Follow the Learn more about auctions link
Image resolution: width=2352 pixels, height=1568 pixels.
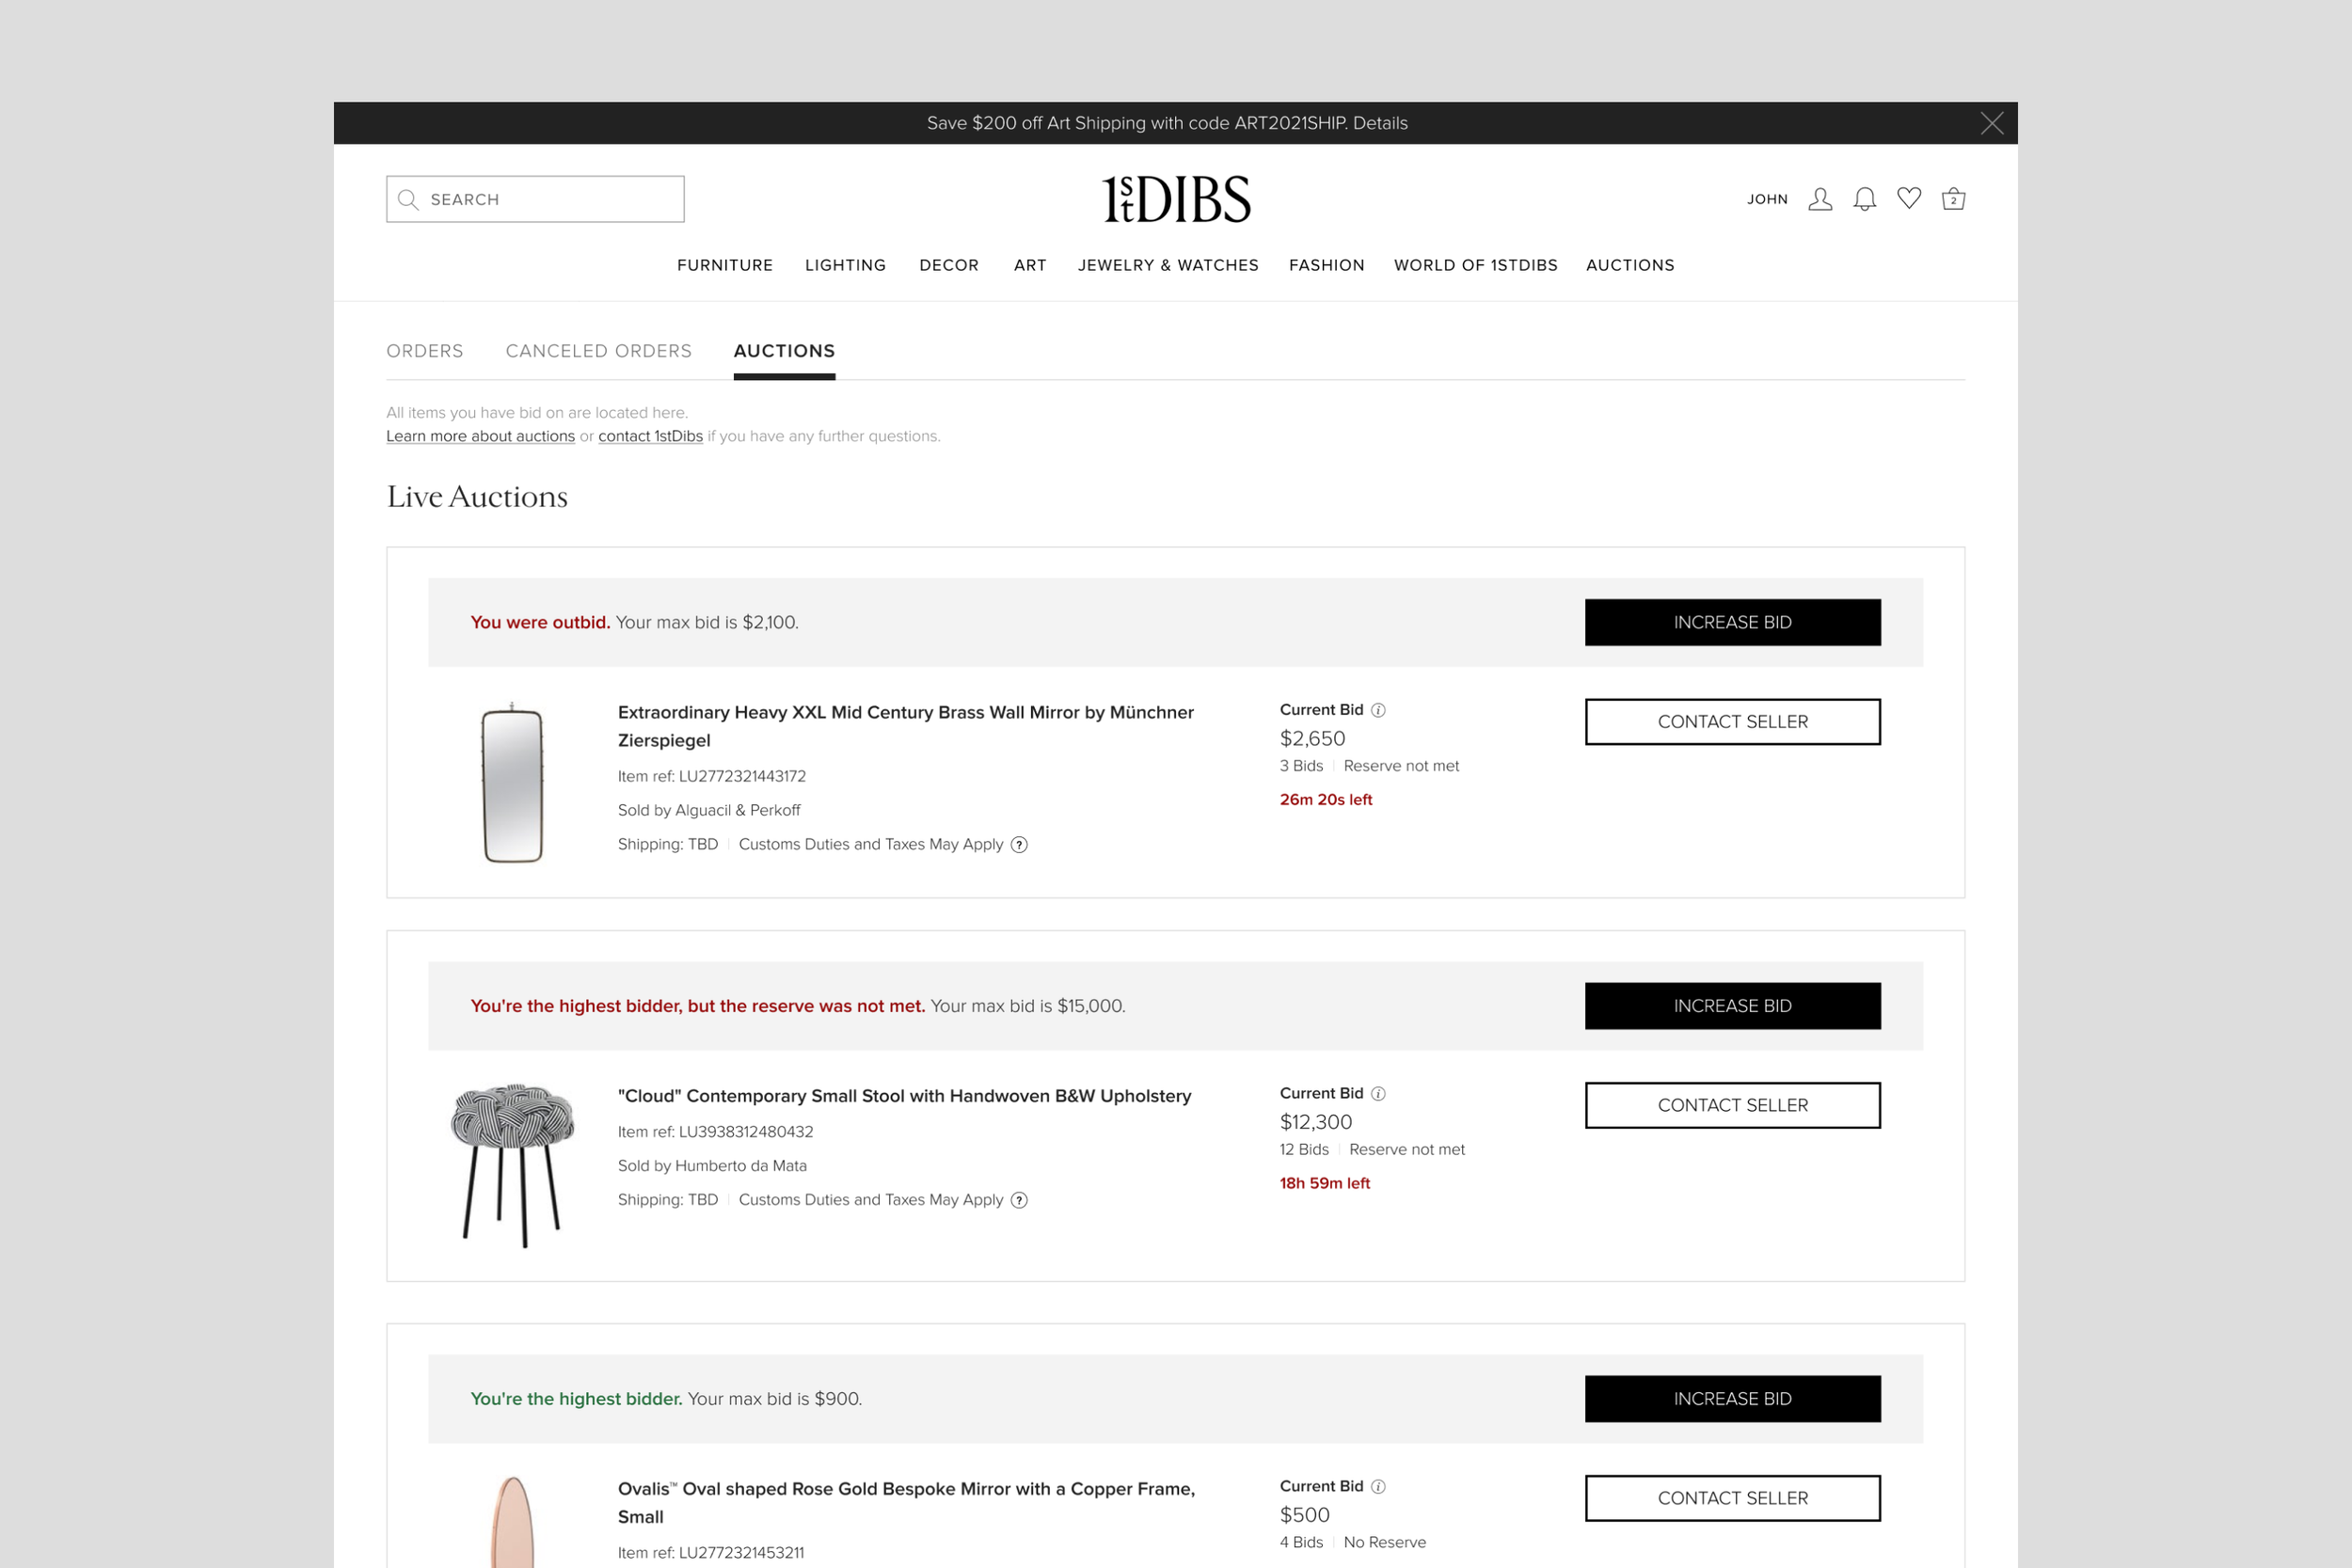pyautogui.click(x=480, y=436)
